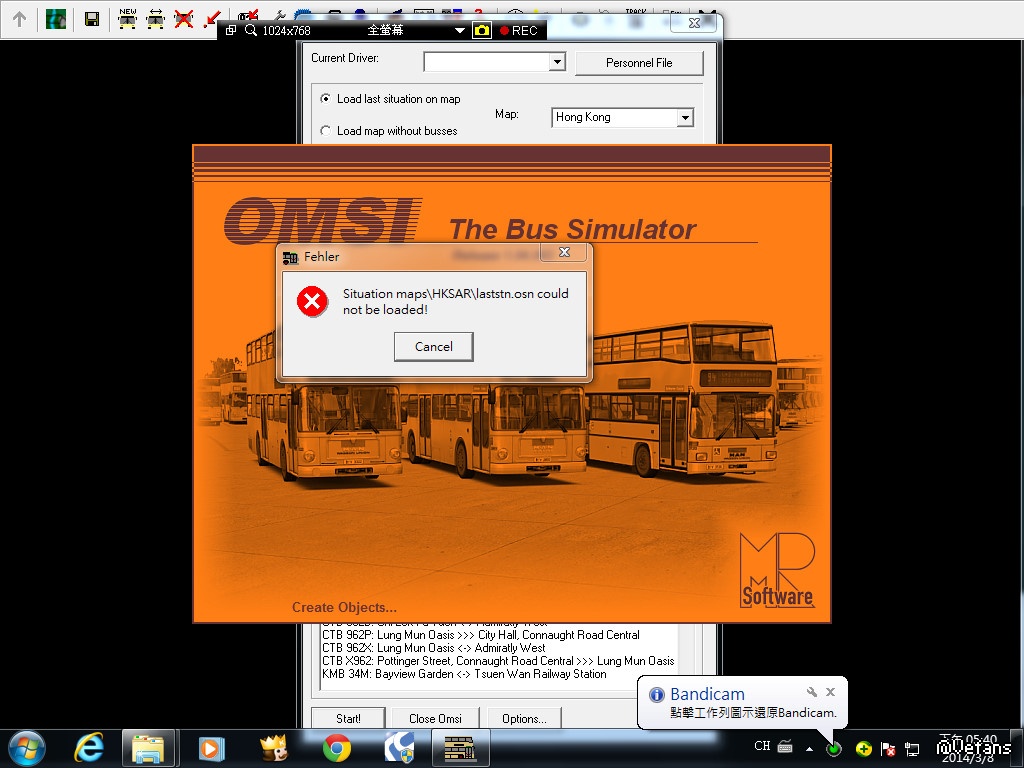Click the up arrow toolbar icon
The height and width of the screenshot is (768, 1024).
20,19
